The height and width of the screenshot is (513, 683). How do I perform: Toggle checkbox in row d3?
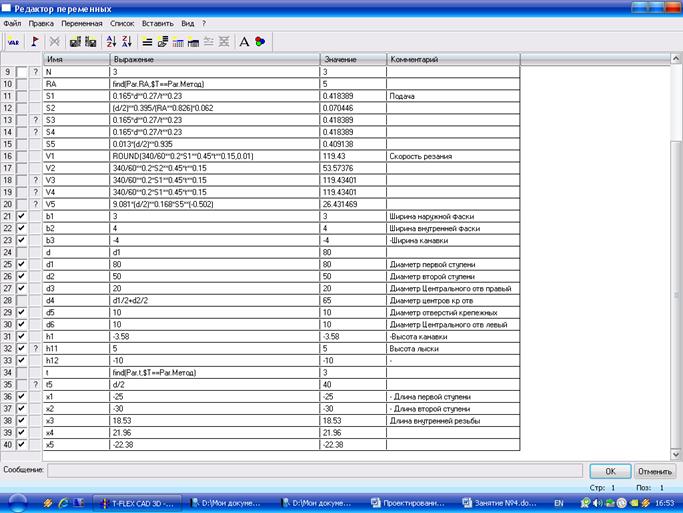21,288
